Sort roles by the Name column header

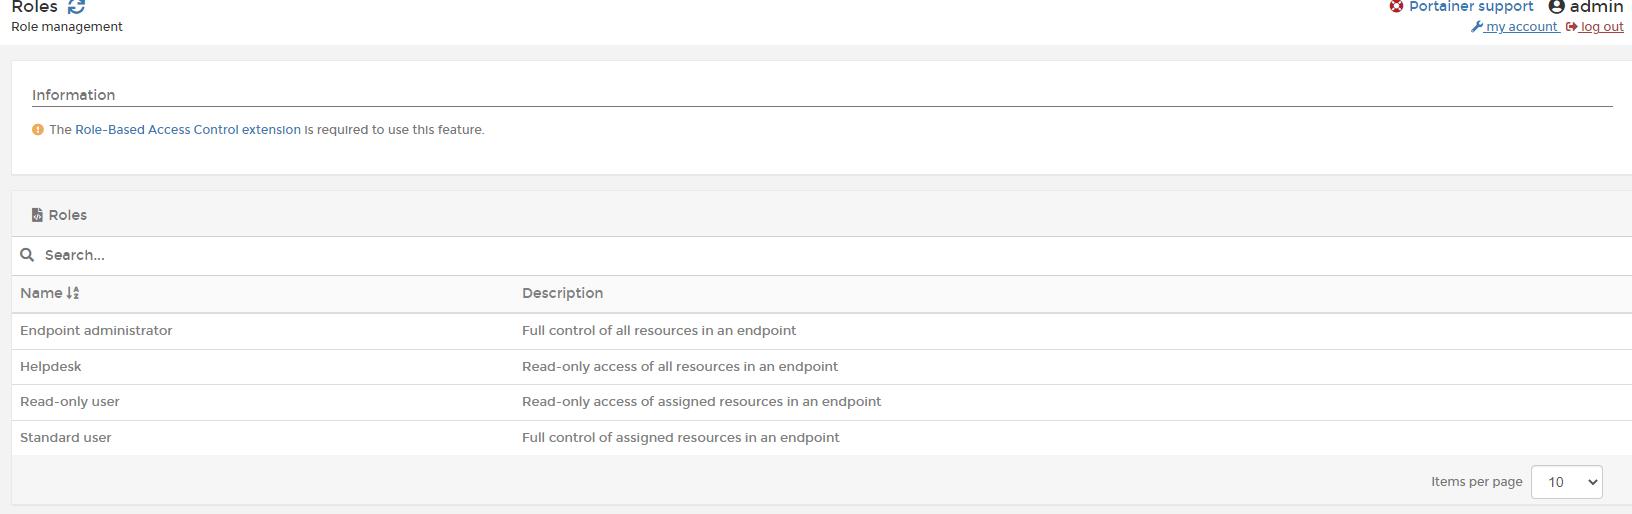pyautogui.click(x=41, y=293)
